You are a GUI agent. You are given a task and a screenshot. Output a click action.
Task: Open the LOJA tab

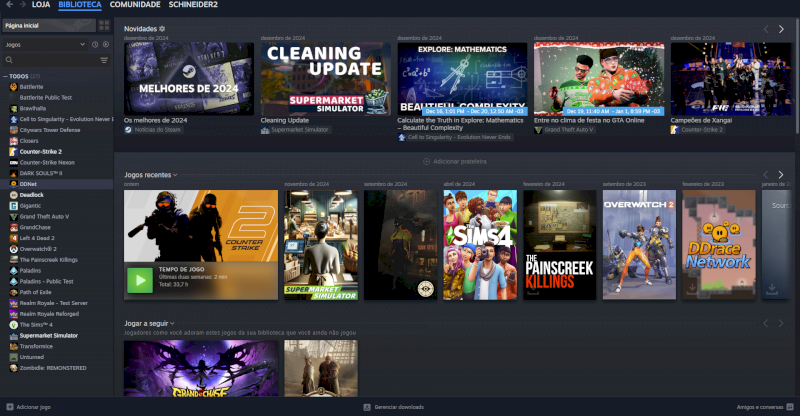(x=41, y=5)
